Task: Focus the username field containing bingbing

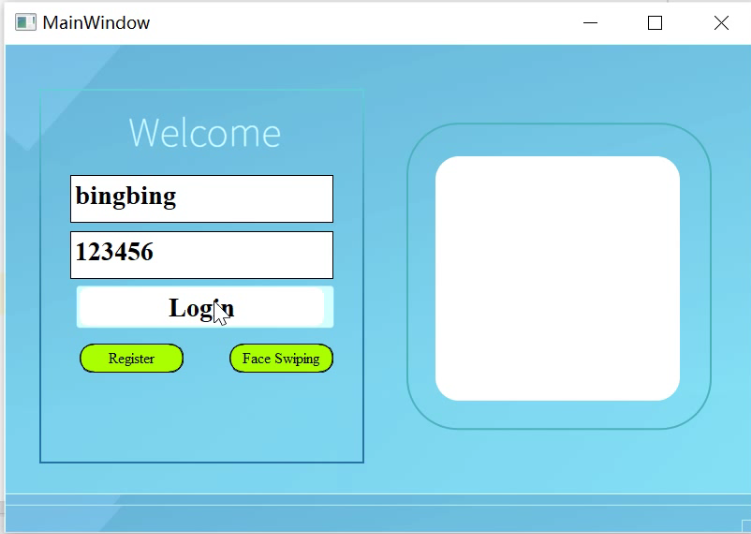Action: tap(202, 199)
